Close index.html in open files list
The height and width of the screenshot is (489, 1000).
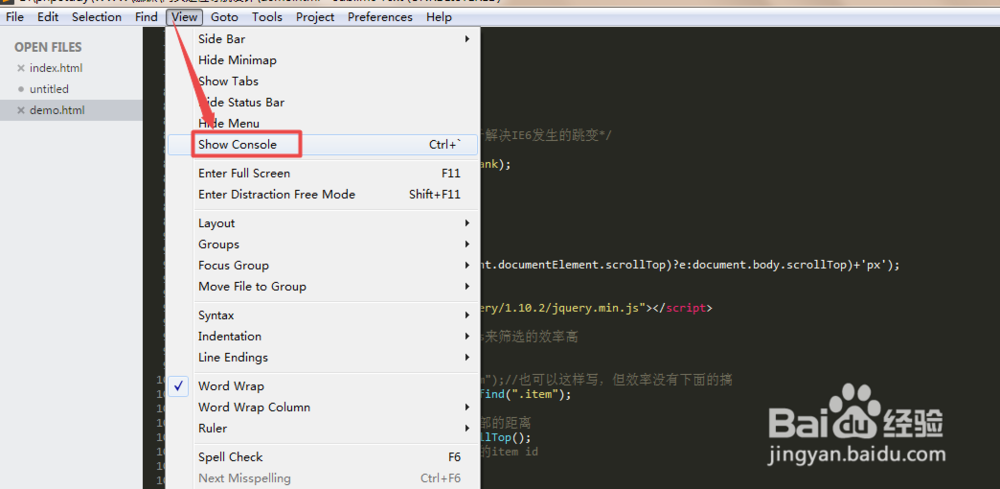21,68
